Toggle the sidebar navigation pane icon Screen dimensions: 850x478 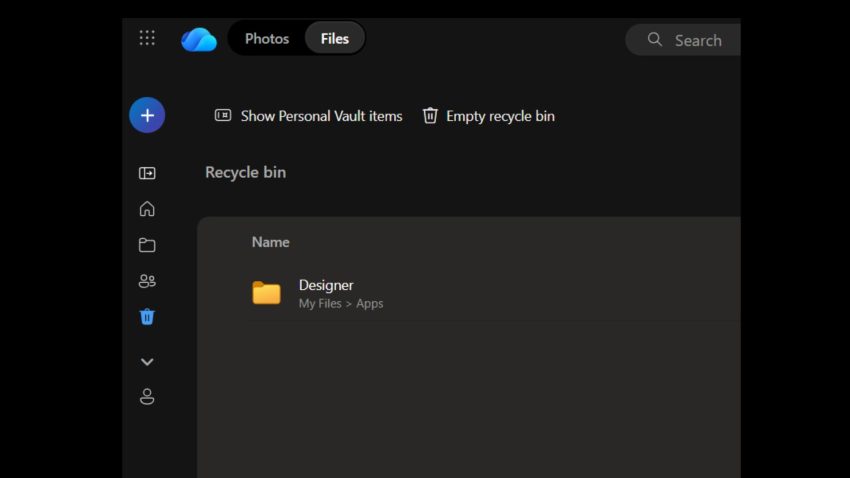[147, 173]
